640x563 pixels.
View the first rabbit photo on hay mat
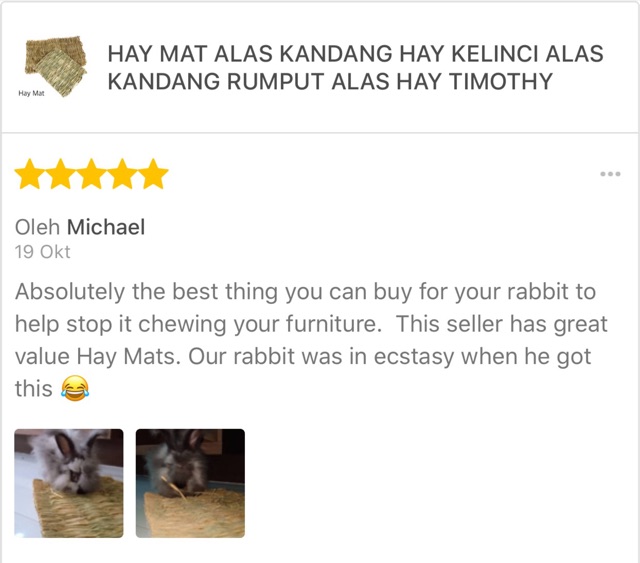pyautogui.click(x=69, y=483)
